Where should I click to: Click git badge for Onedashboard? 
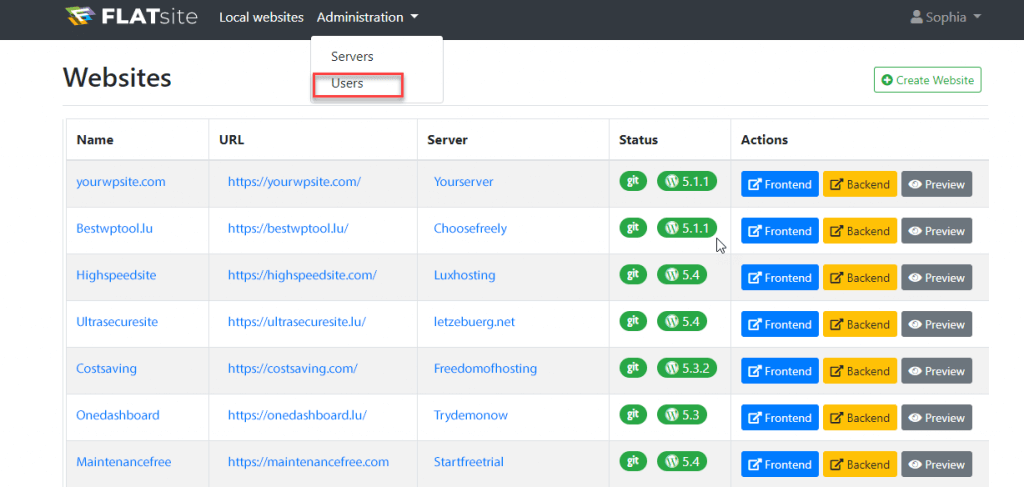point(633,415)
